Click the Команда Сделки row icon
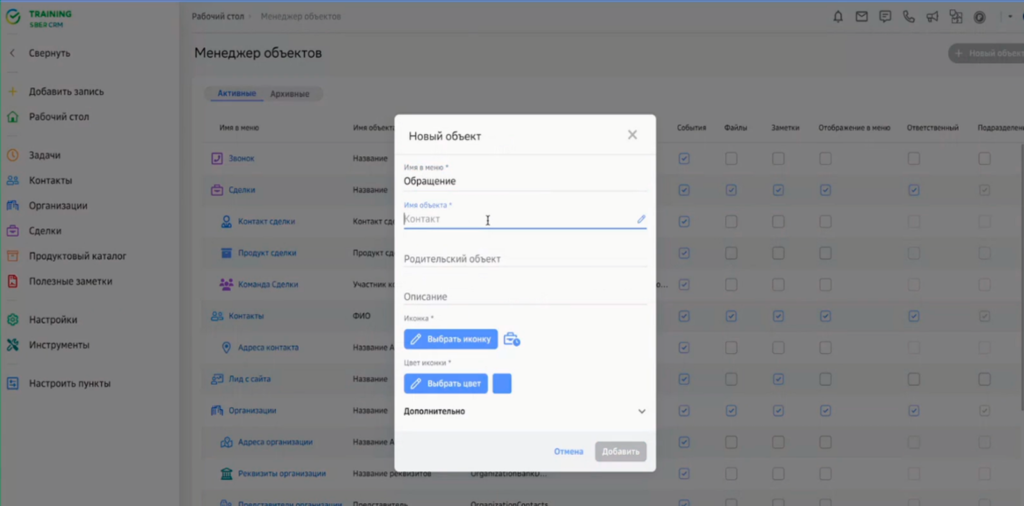1024x506 pixels. tap(227, 285)
